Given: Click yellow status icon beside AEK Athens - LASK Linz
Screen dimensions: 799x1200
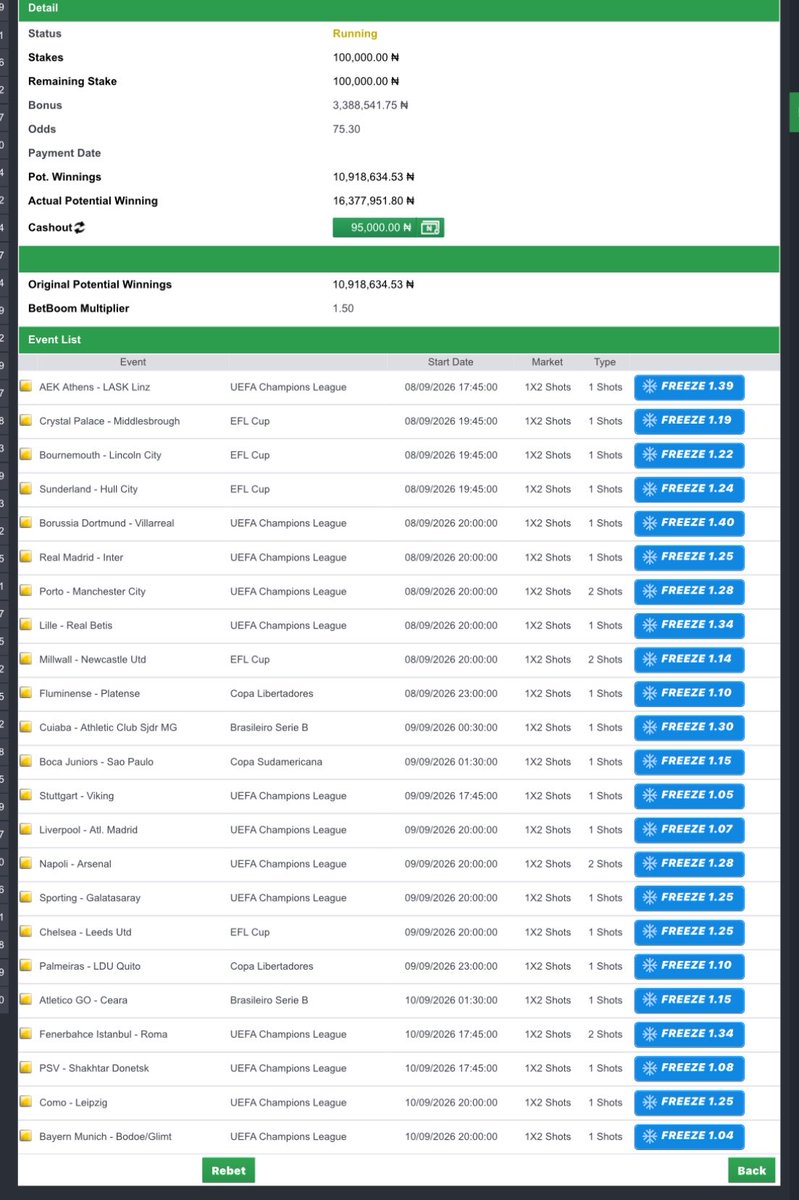Looking at the screenshot, I should pos(26,387).
